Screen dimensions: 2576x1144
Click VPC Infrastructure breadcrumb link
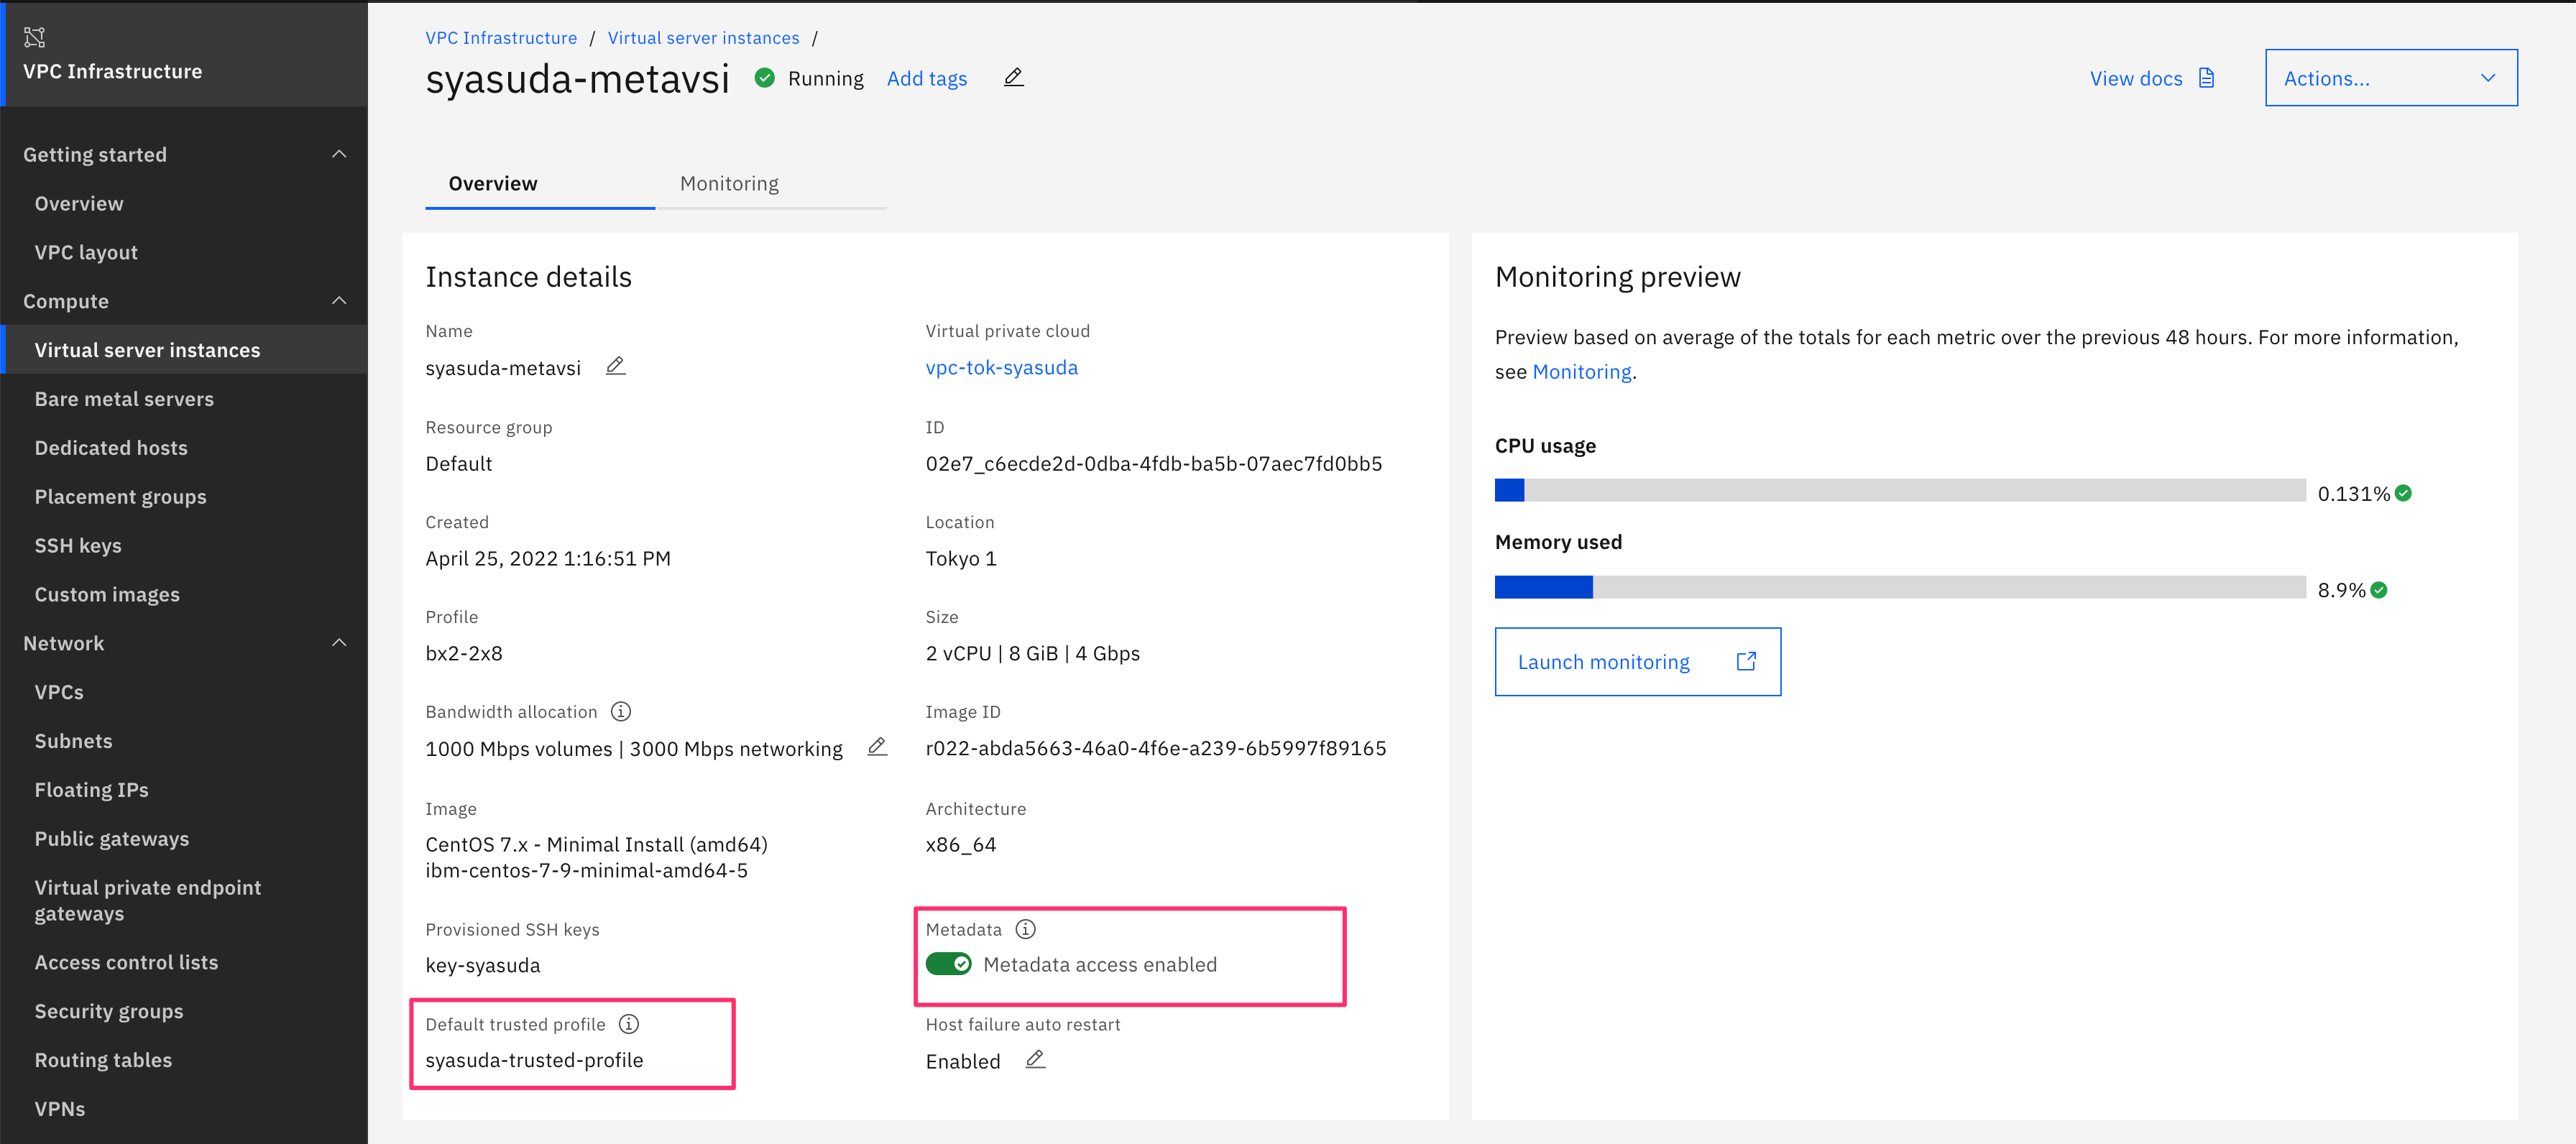click(501, 38)
